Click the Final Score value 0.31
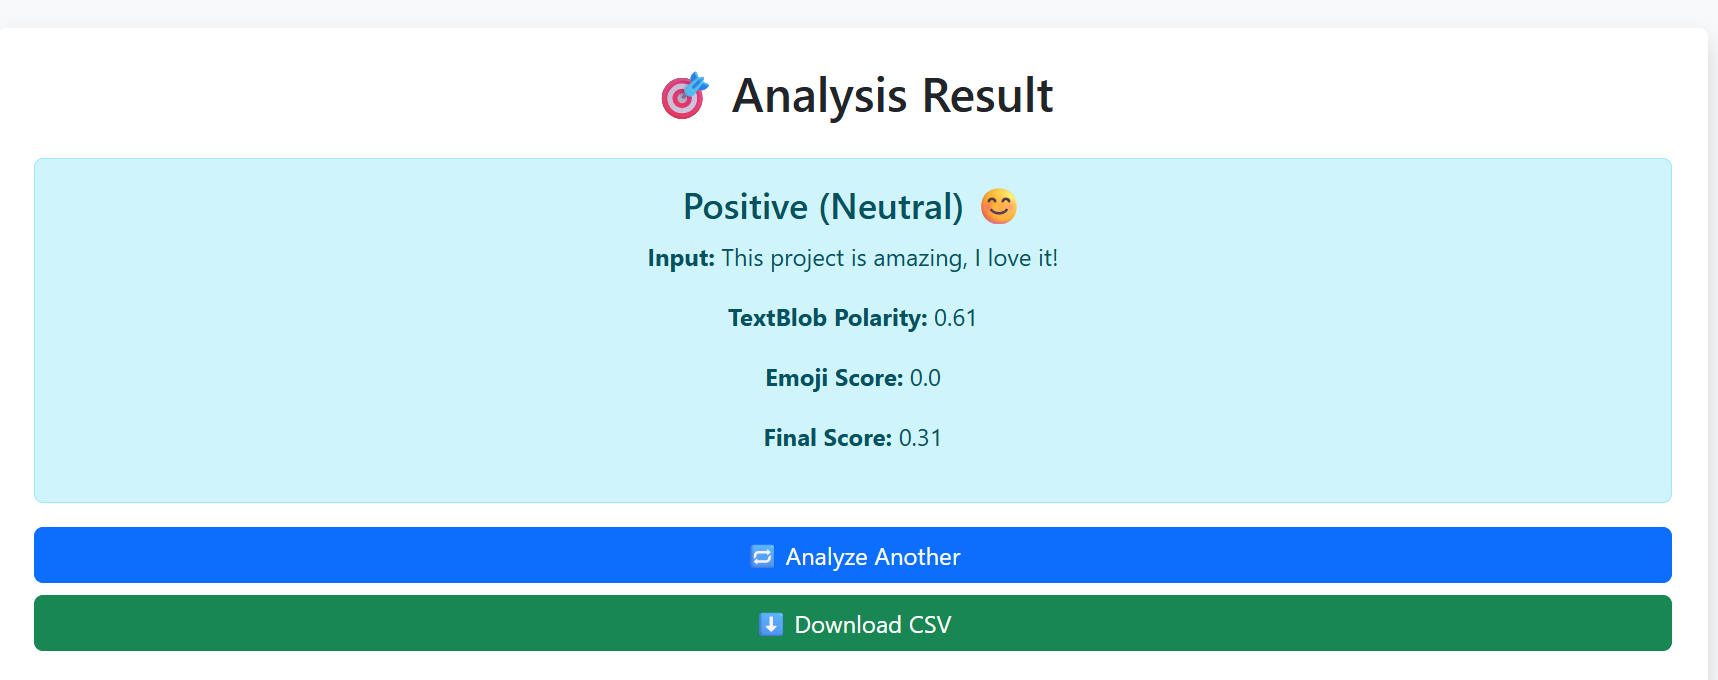Image resolution: width=1718 pixels, height=680 pixels. coord(918,437)
